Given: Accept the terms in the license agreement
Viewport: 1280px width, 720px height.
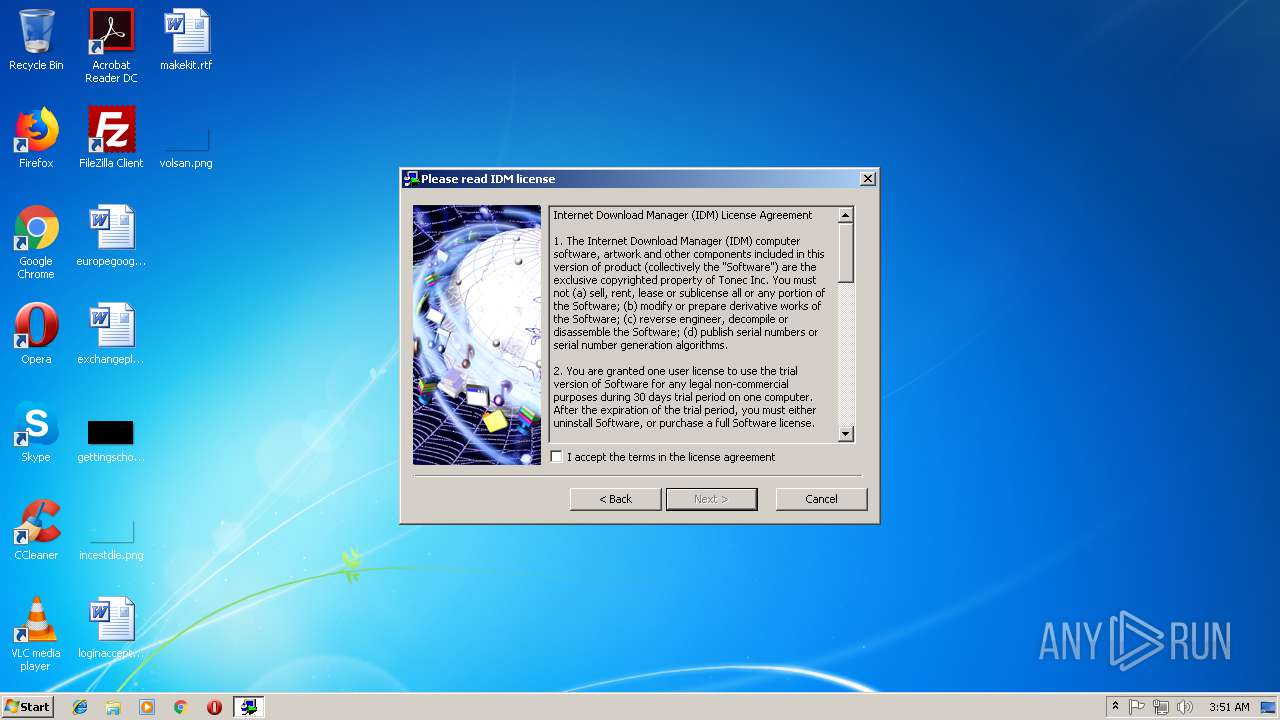Looking at the screenshot, I should click(557, 457).
